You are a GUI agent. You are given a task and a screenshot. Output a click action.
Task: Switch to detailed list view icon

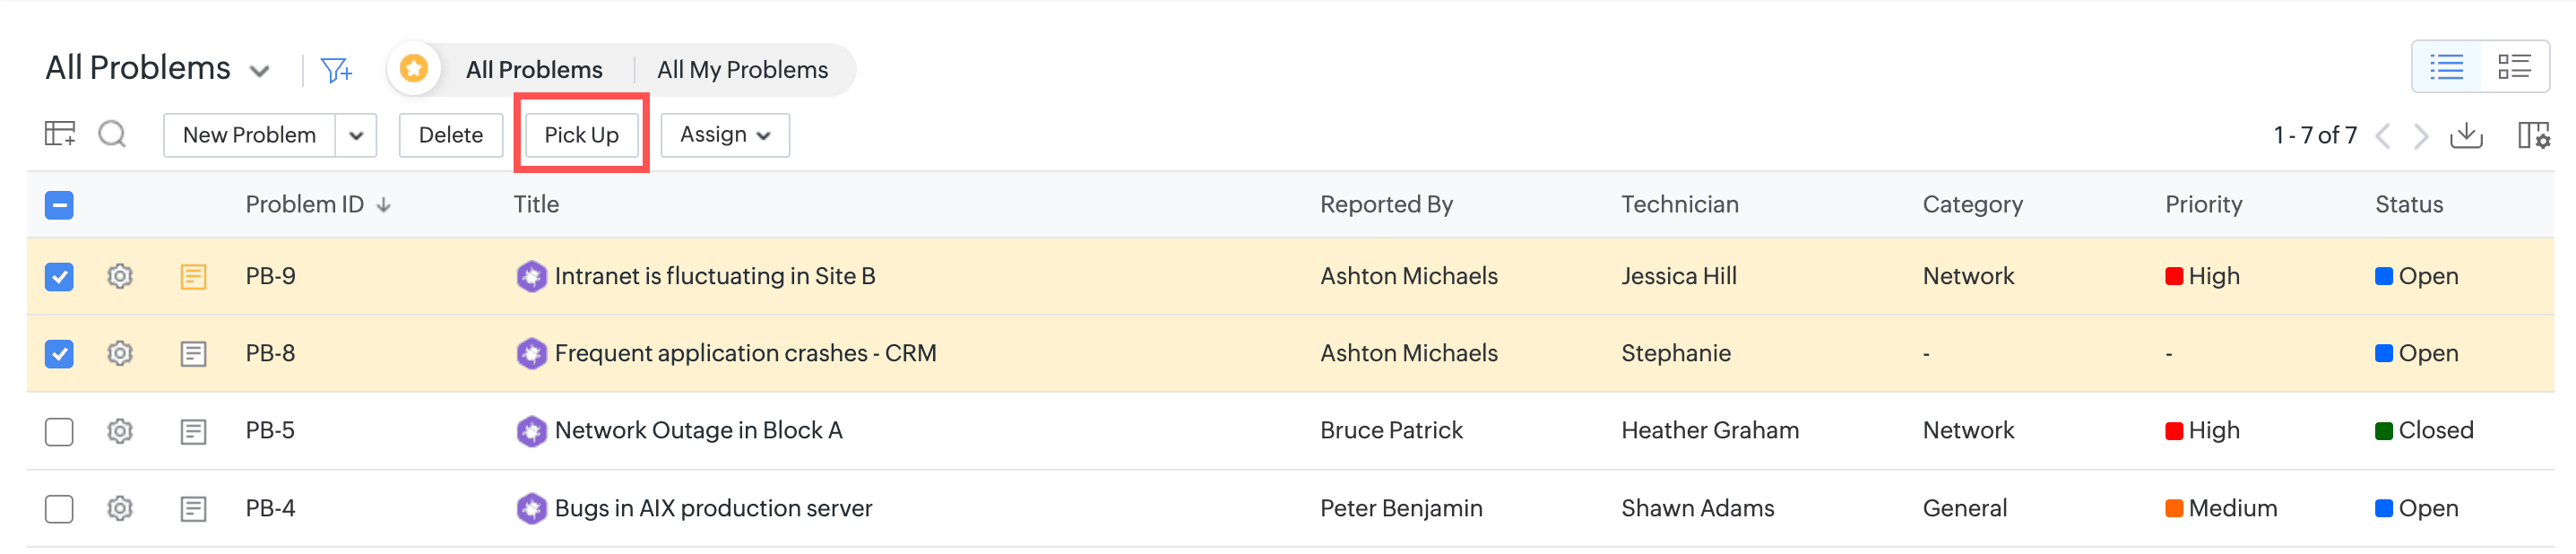2514,67
